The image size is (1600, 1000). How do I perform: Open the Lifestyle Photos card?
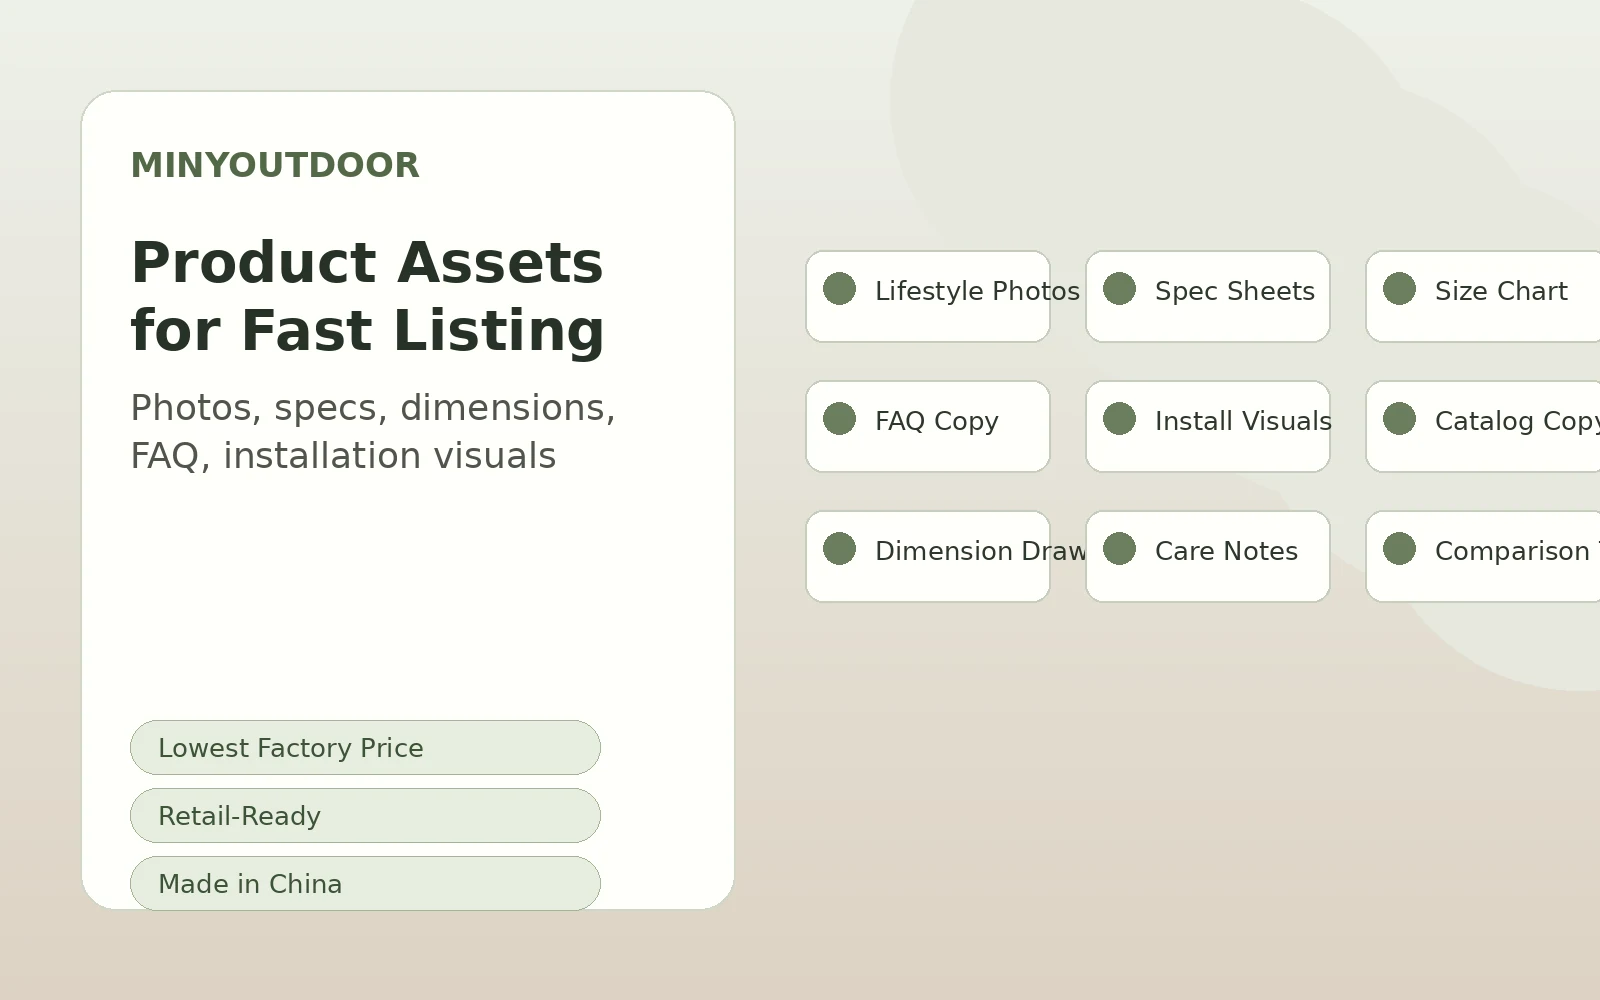pyautogui.click(x=928, y=297)
